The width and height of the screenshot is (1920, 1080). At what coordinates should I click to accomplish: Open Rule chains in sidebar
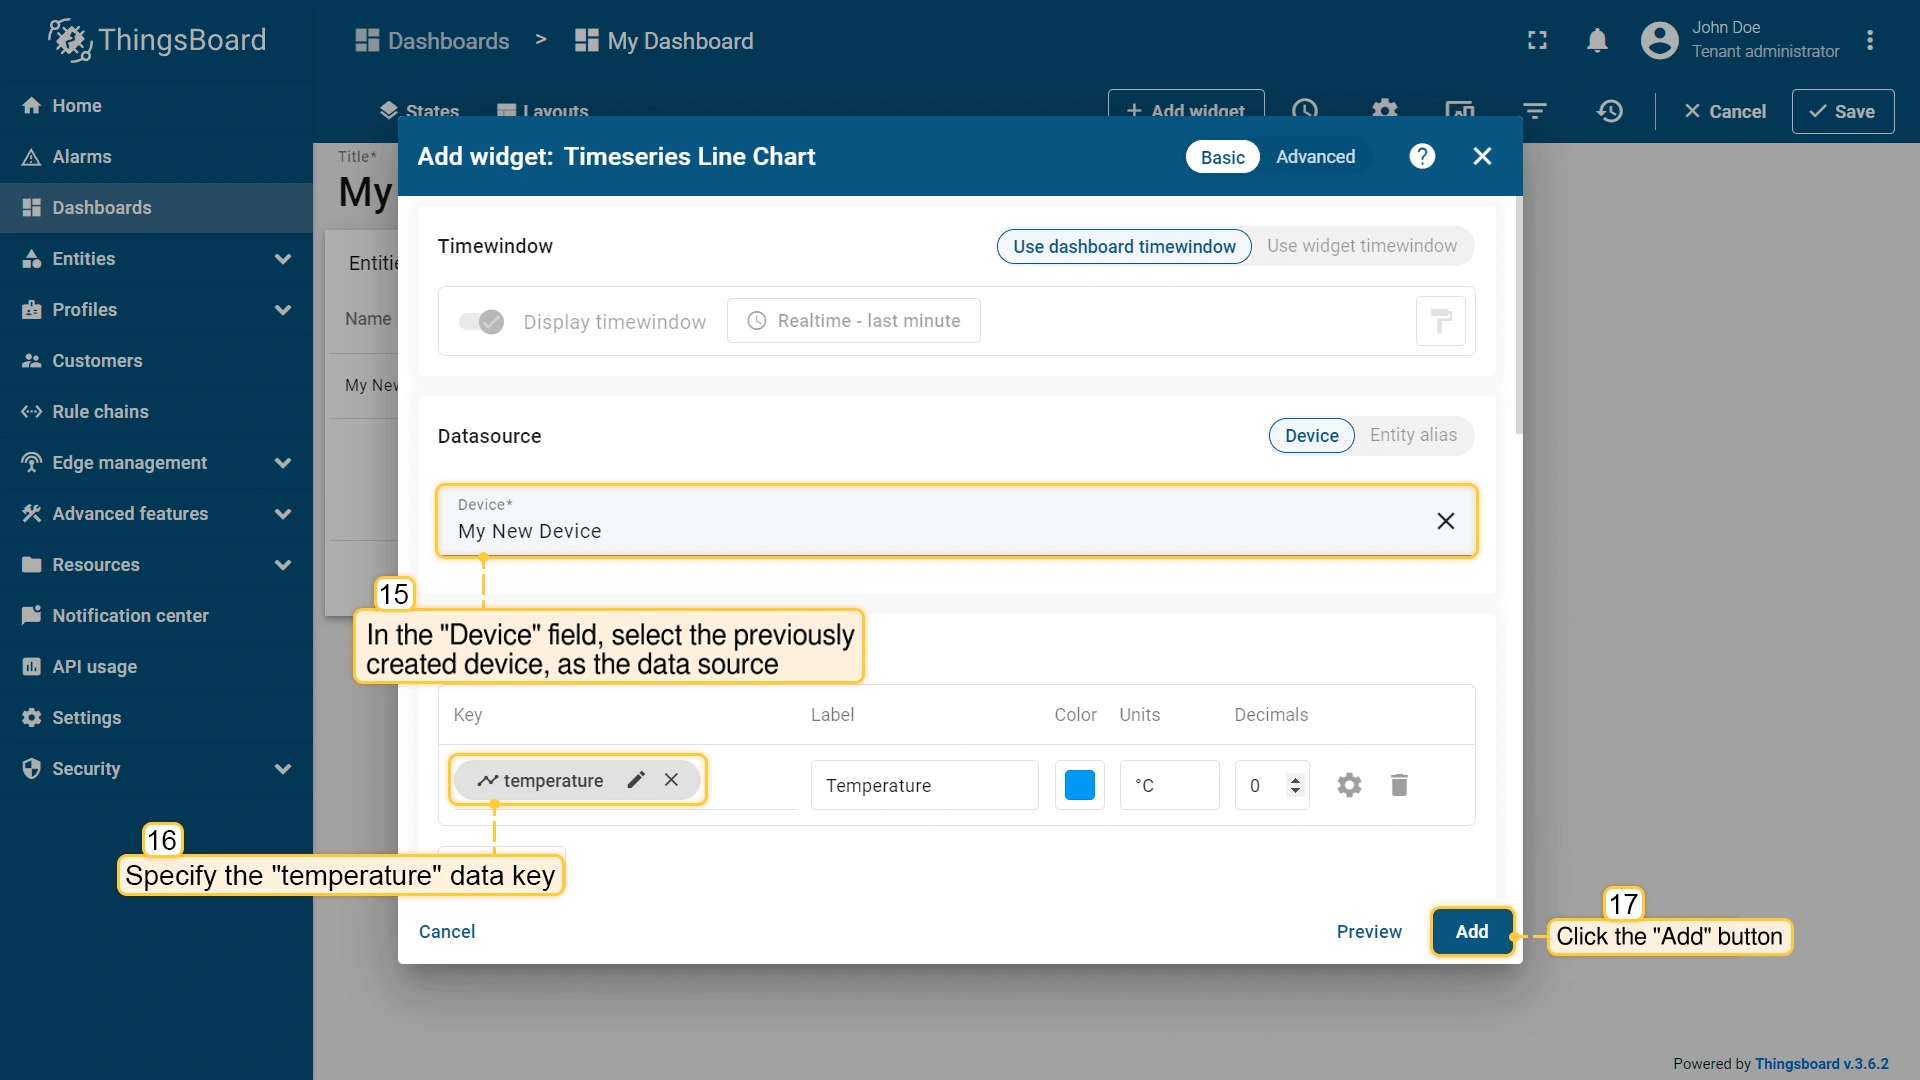coord(100,412)
